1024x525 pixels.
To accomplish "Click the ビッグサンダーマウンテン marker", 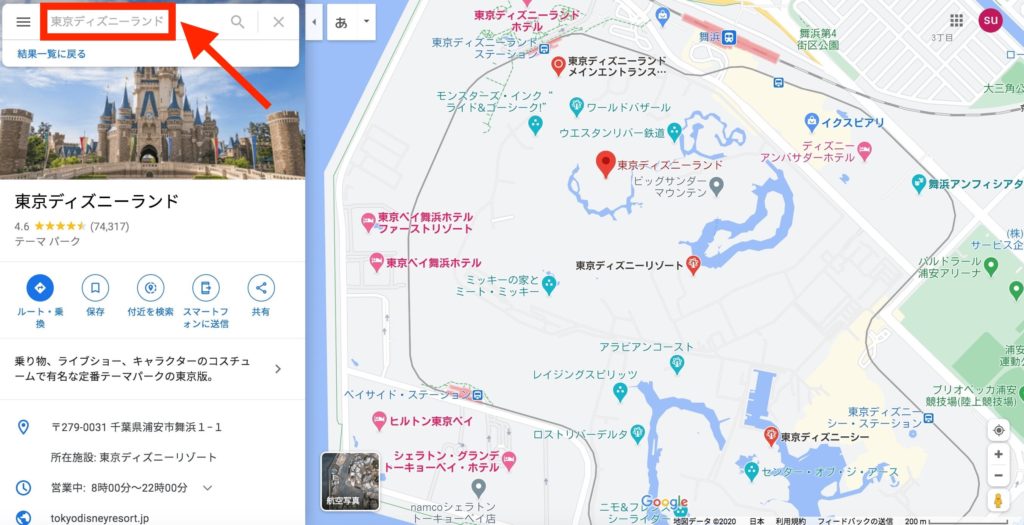I will [716, 187].
